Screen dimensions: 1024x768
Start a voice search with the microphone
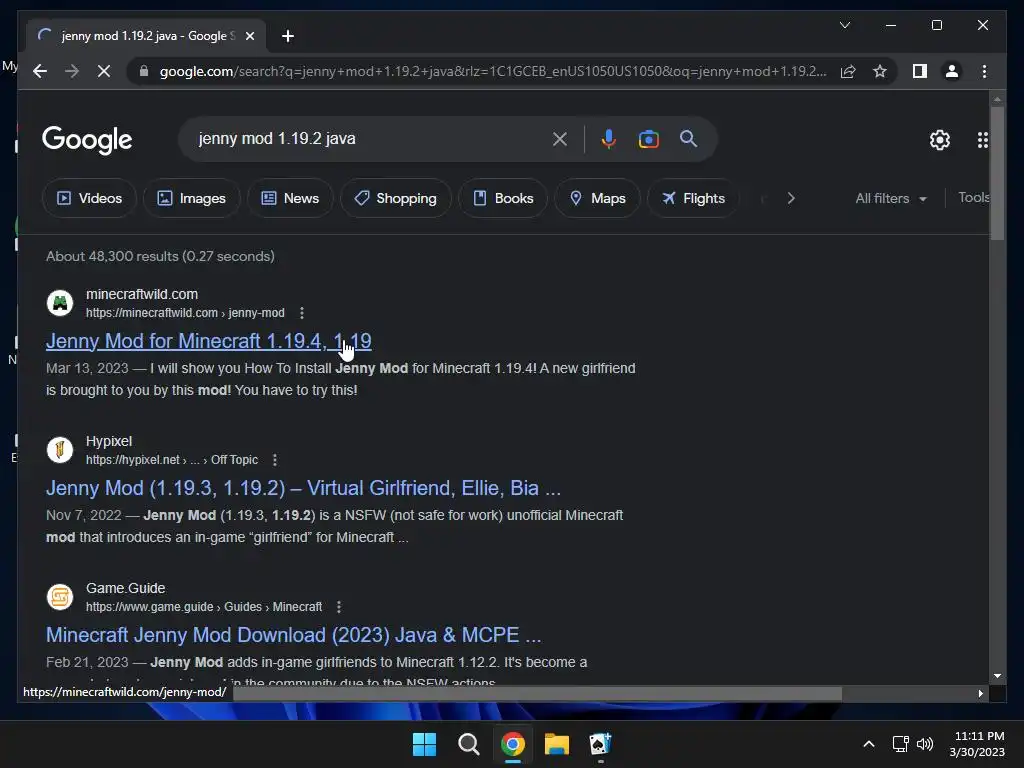coord(608,139)
